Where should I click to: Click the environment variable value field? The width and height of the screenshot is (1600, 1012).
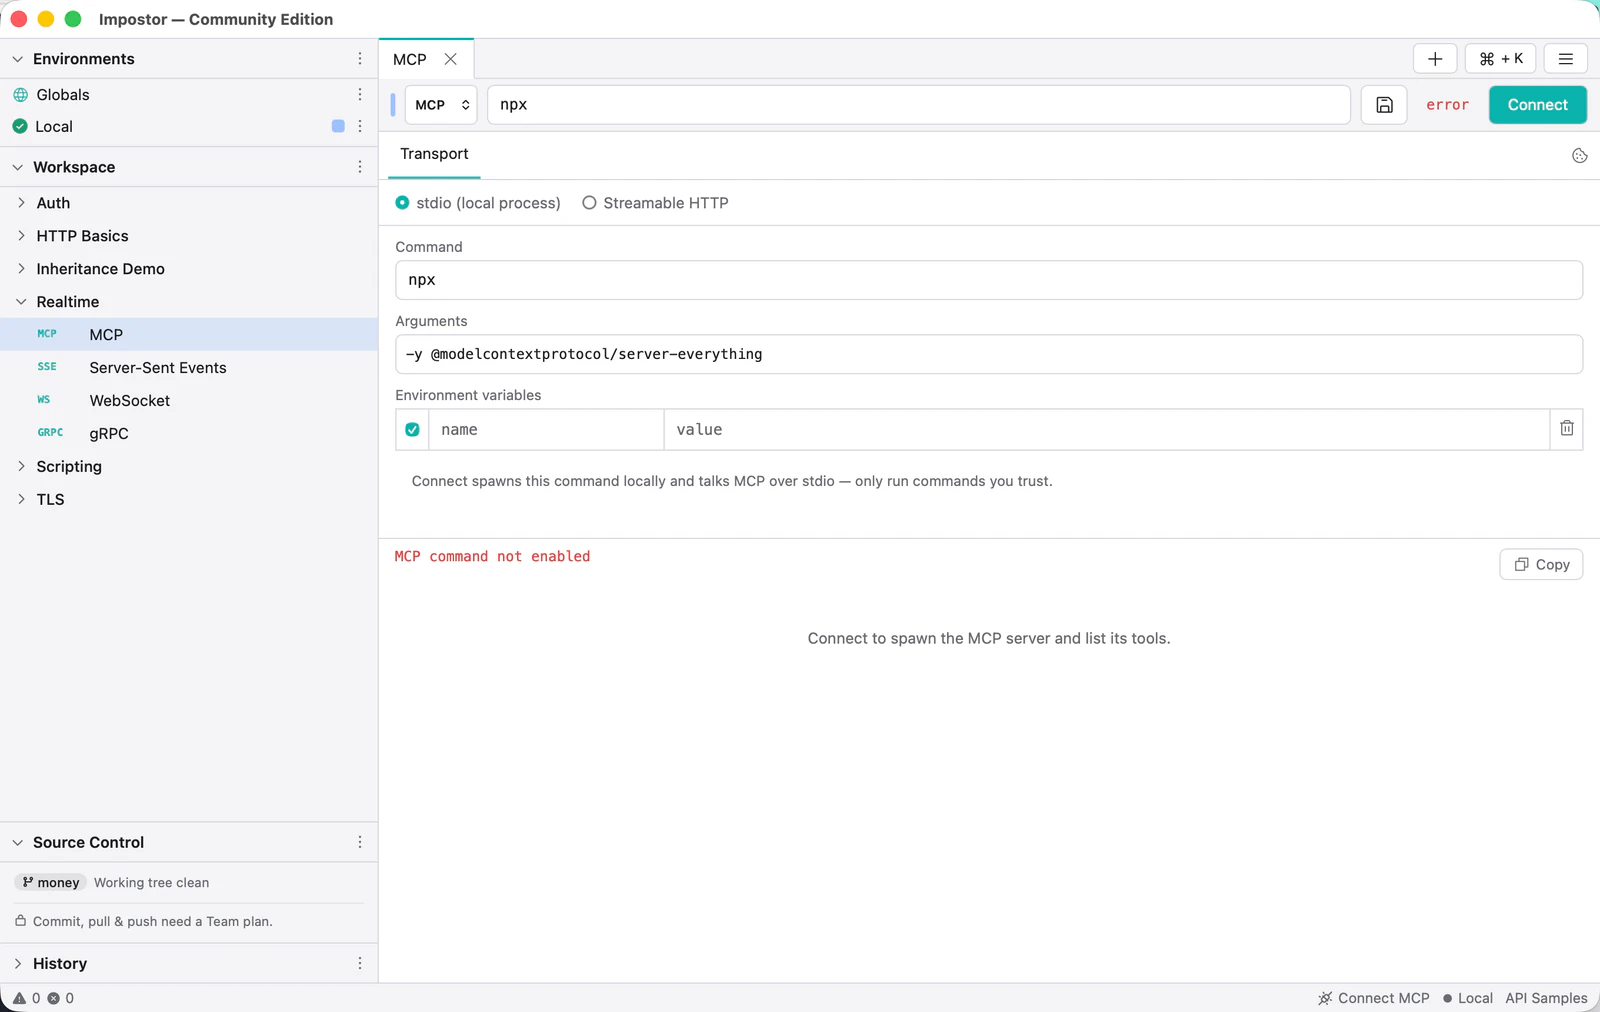click(1106, 429)
